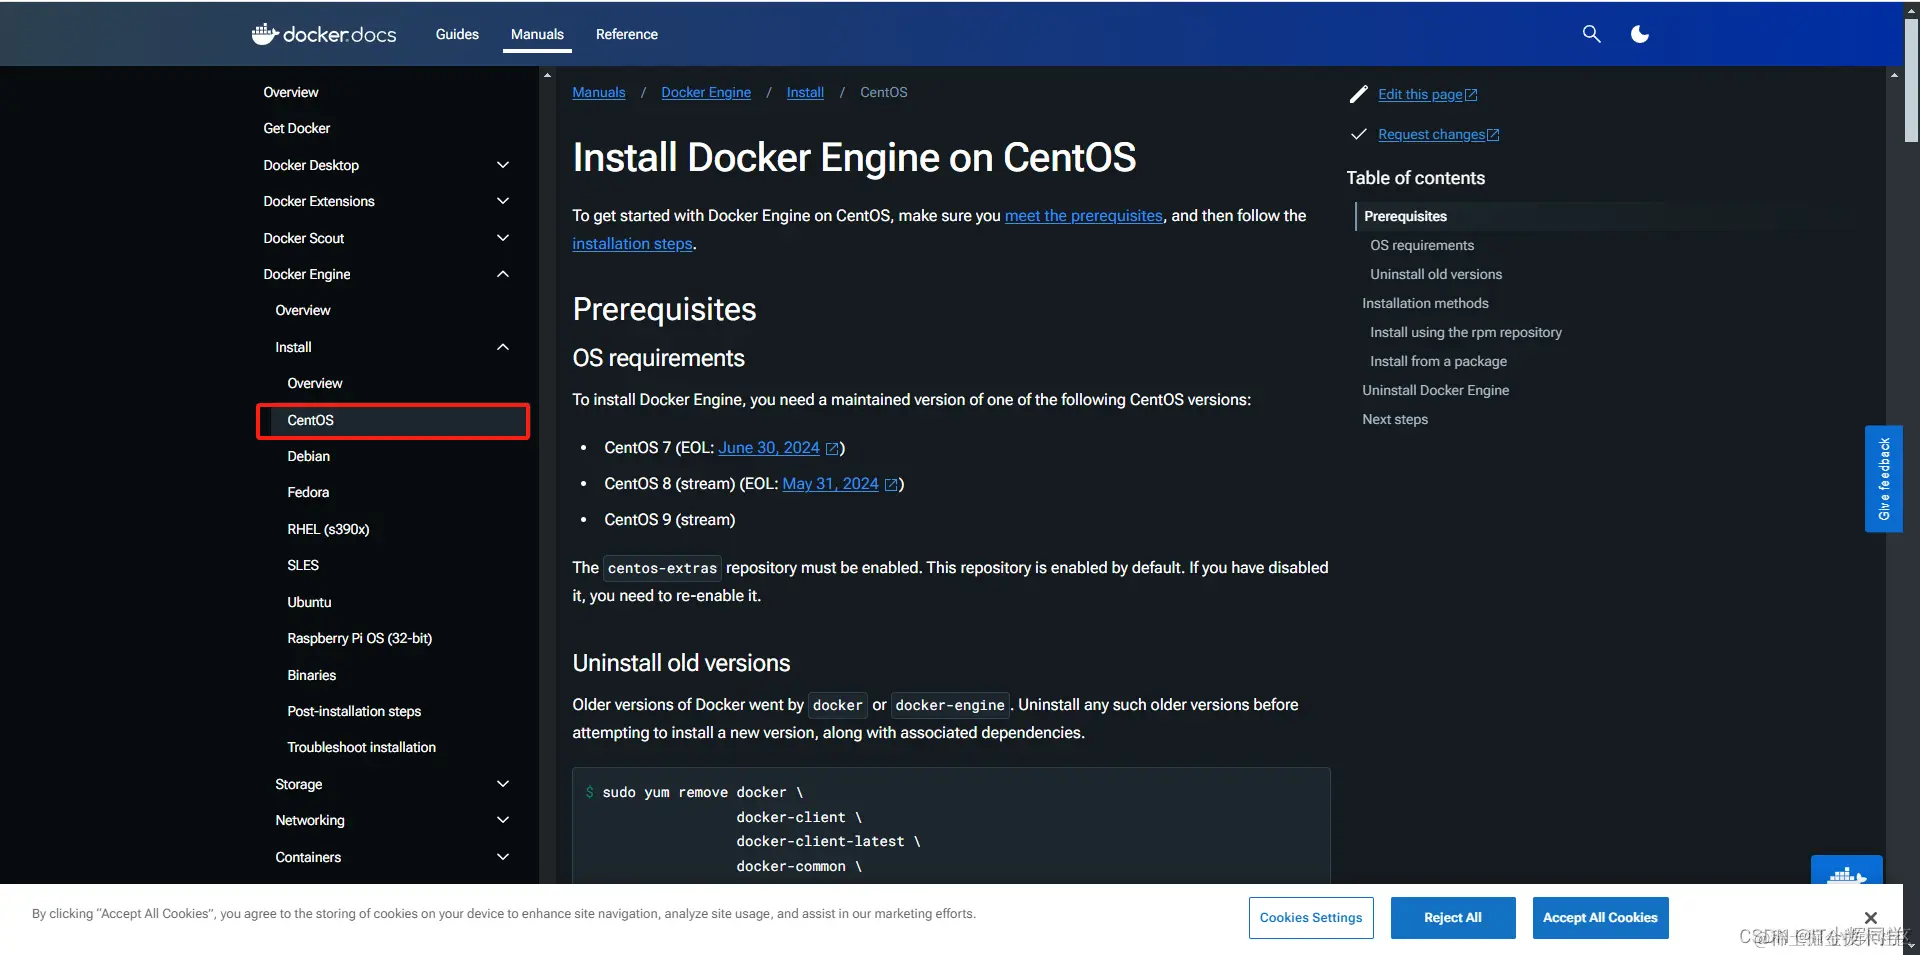This screenshot has height=955, width=1920.
Task: Jump to Prerequisites in table of contents
Action: click(1405, 216)
